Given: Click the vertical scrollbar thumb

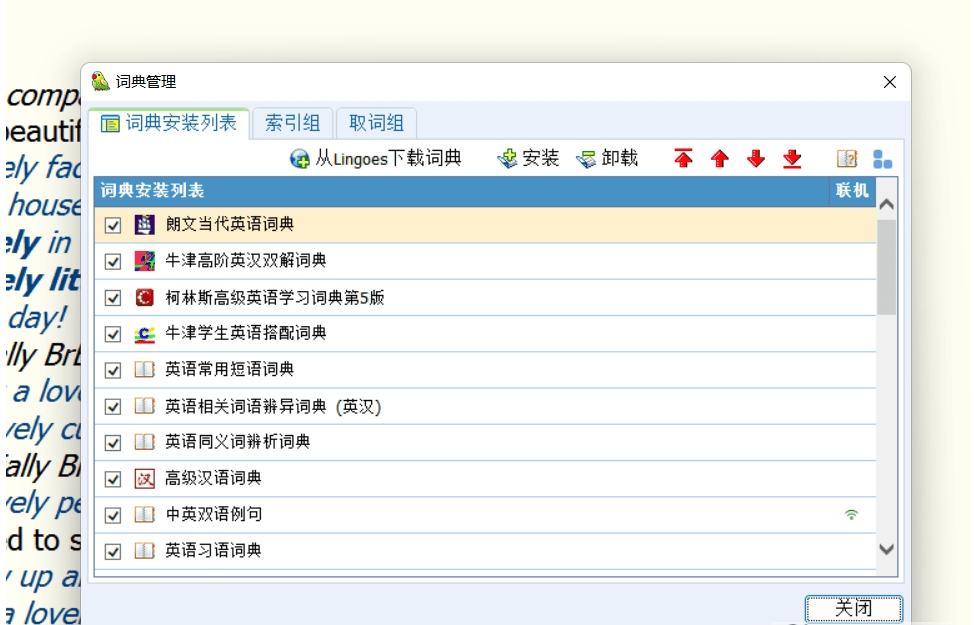Looking at the screenshot, I should [886, 267].
